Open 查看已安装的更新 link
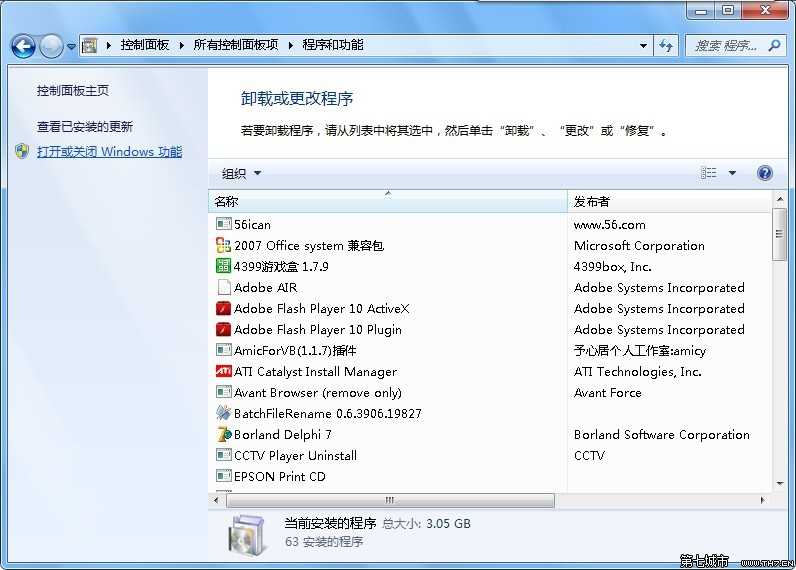The height and width of the screenshot is (570, 796). [x=85, y=126]
